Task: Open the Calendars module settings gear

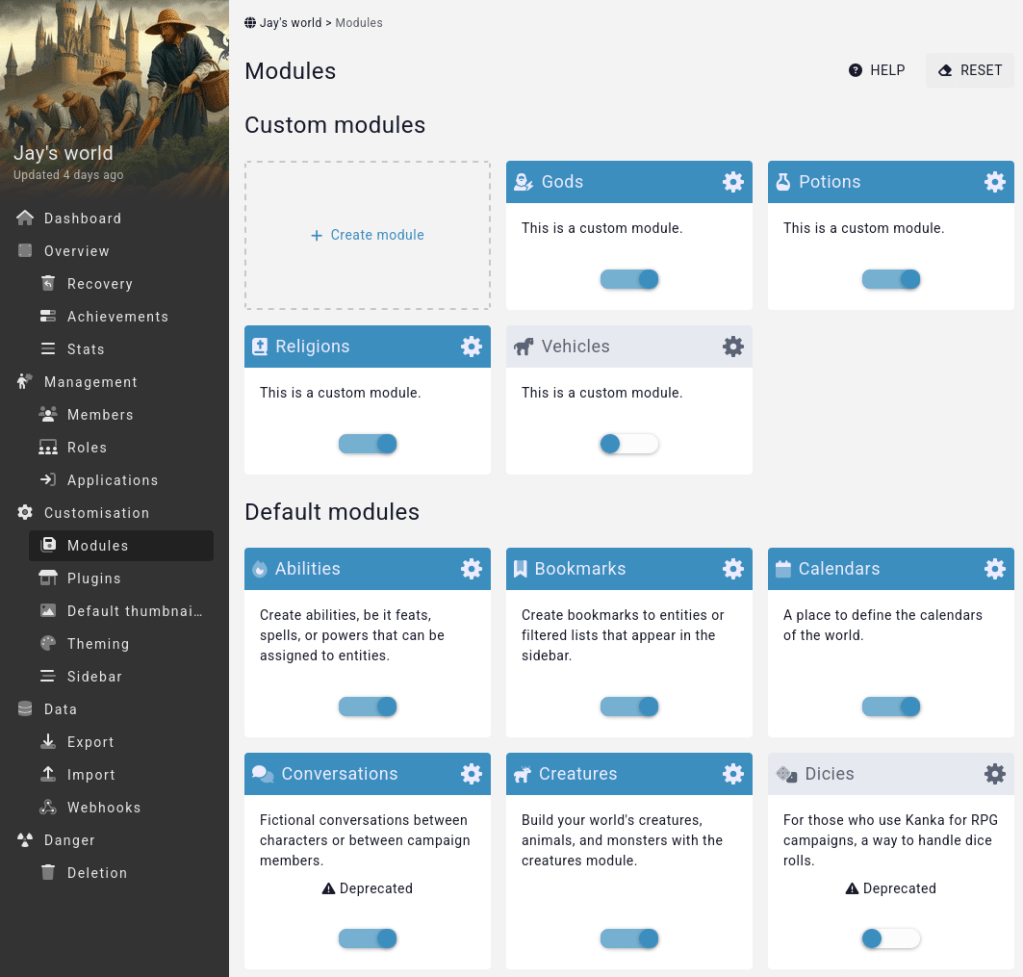Action: pyautogui.click(x=994, y=568)
